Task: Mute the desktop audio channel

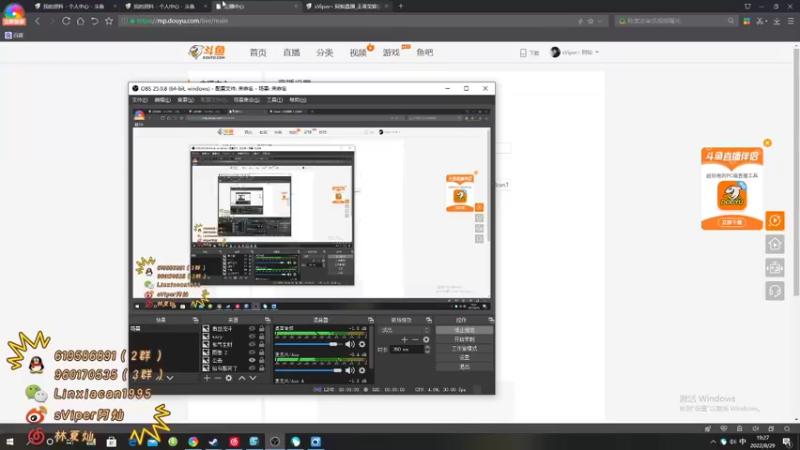Action: point(349,344)
